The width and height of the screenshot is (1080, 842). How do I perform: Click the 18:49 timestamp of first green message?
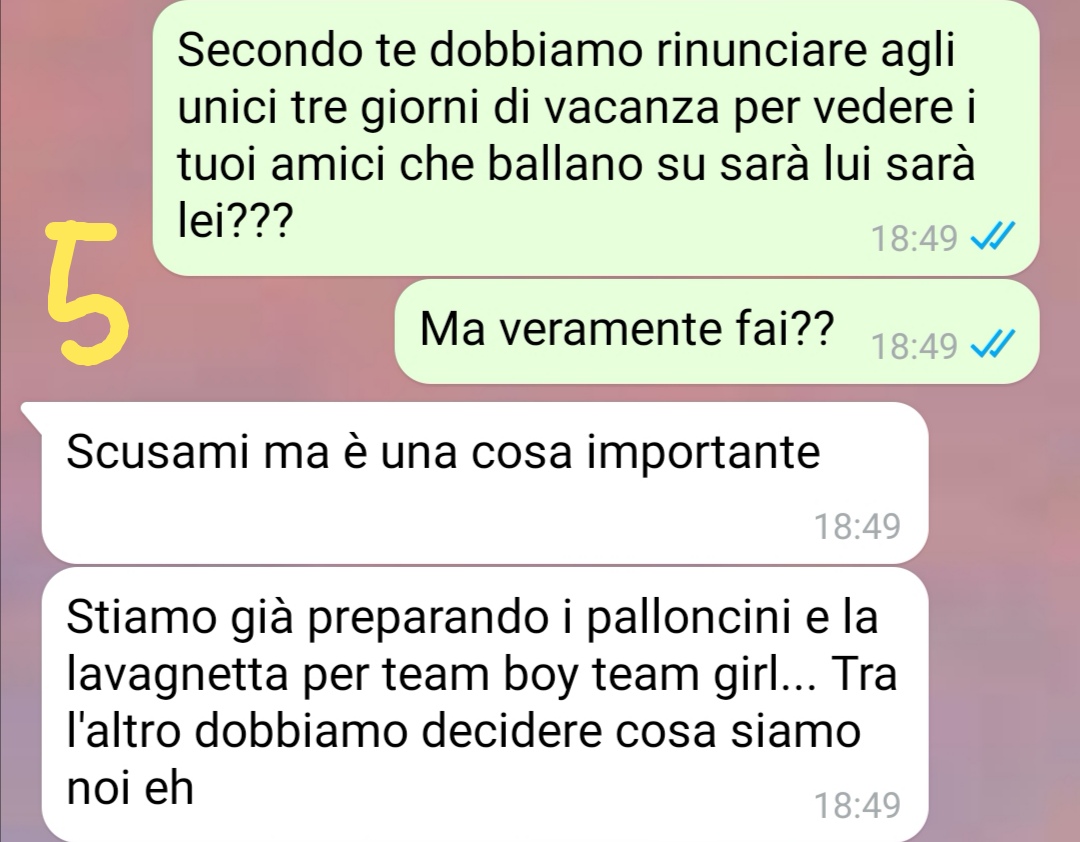[914, 239]
